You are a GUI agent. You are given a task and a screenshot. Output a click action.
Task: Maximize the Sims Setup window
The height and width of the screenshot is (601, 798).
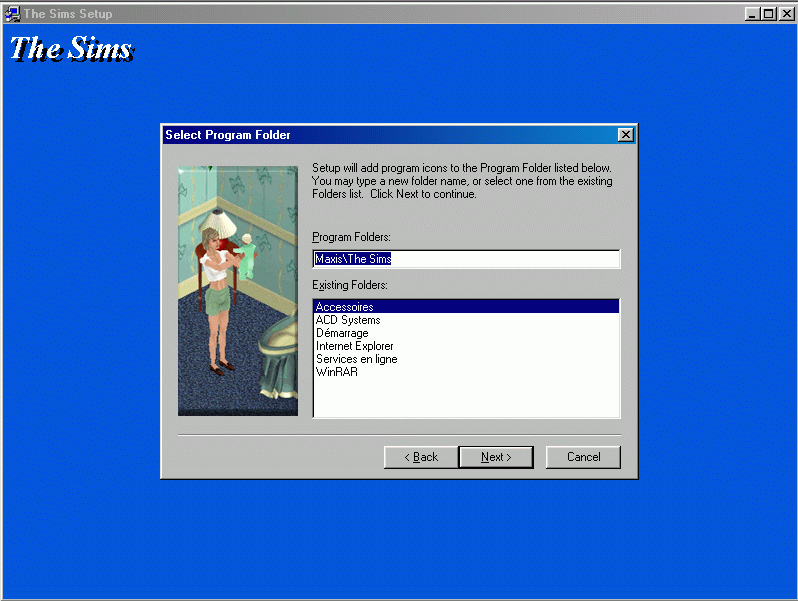pos(768,14)
